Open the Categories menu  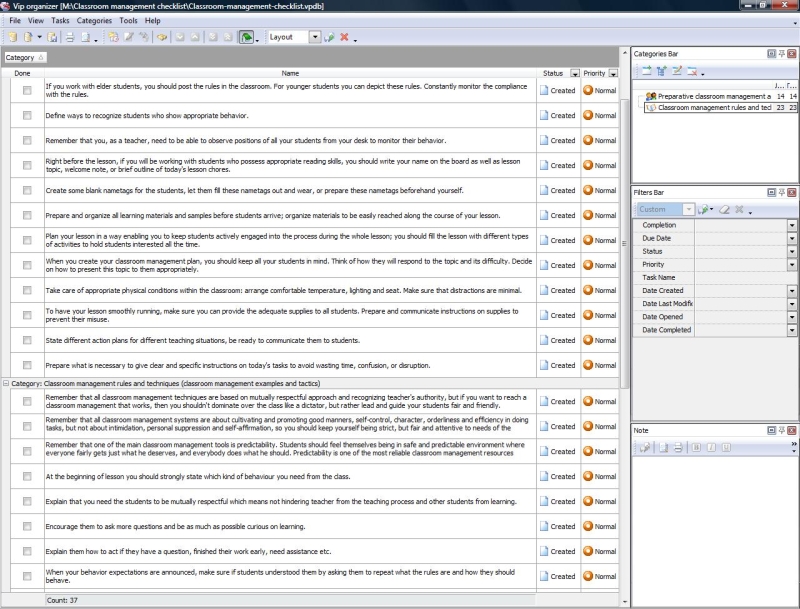point(94,20)
